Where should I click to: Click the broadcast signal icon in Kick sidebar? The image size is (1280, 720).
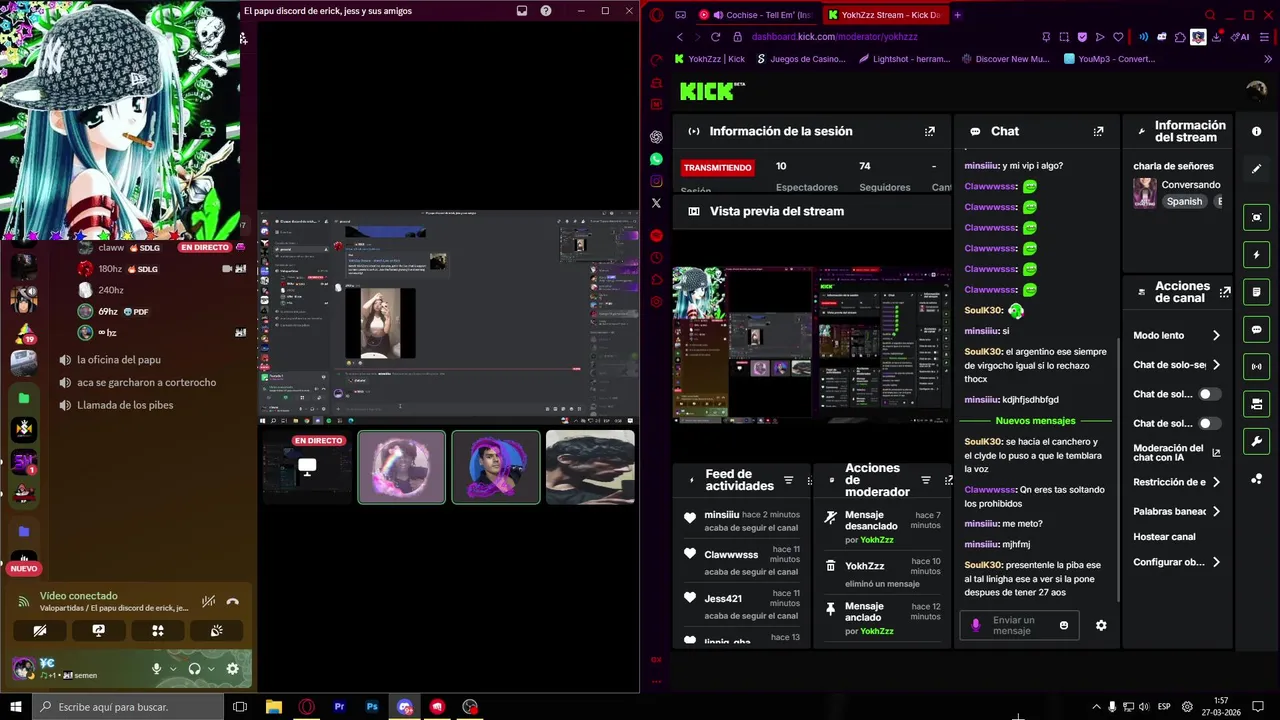coord(1256,367)
